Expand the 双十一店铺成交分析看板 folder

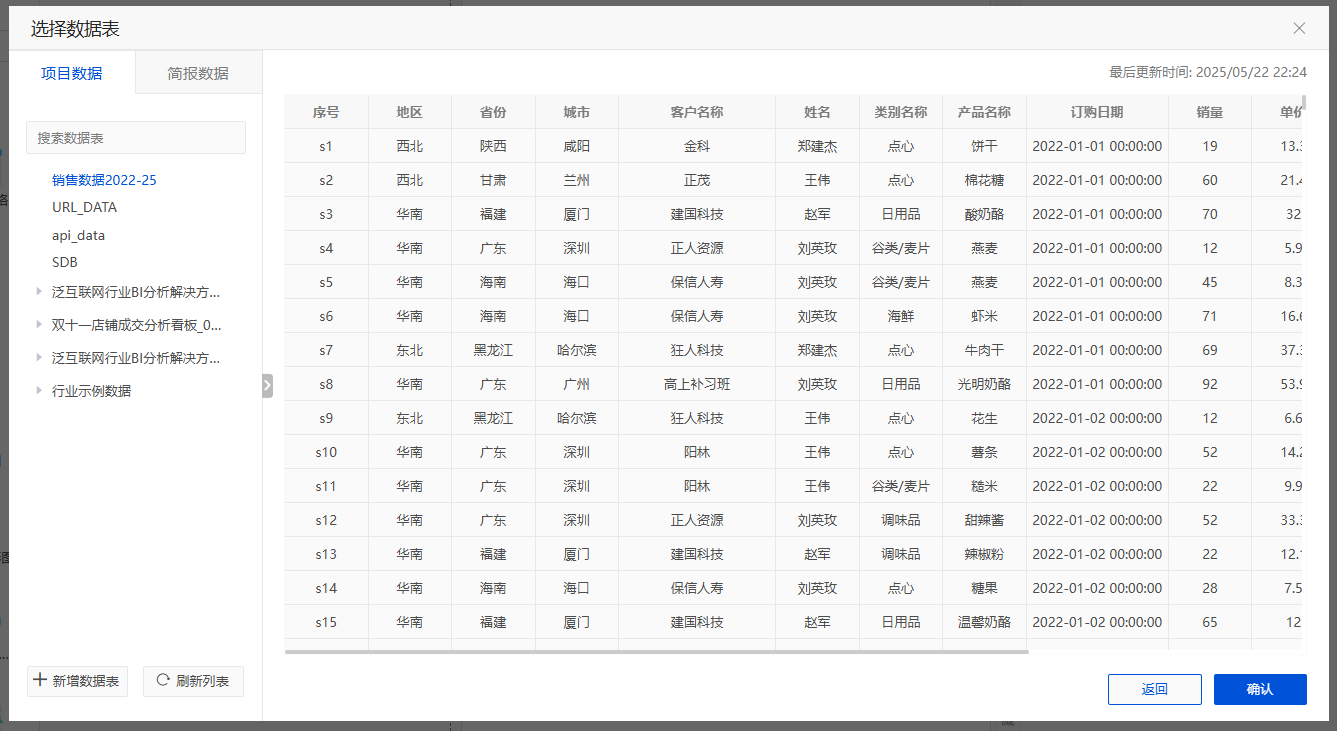(39, 324)
